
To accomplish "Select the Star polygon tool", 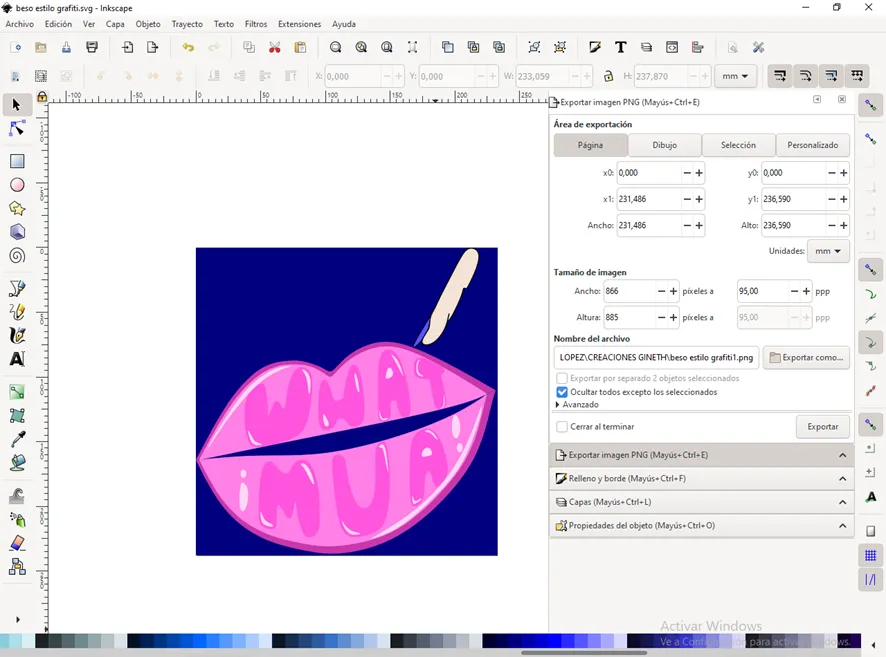I will (x=17, y=208).
